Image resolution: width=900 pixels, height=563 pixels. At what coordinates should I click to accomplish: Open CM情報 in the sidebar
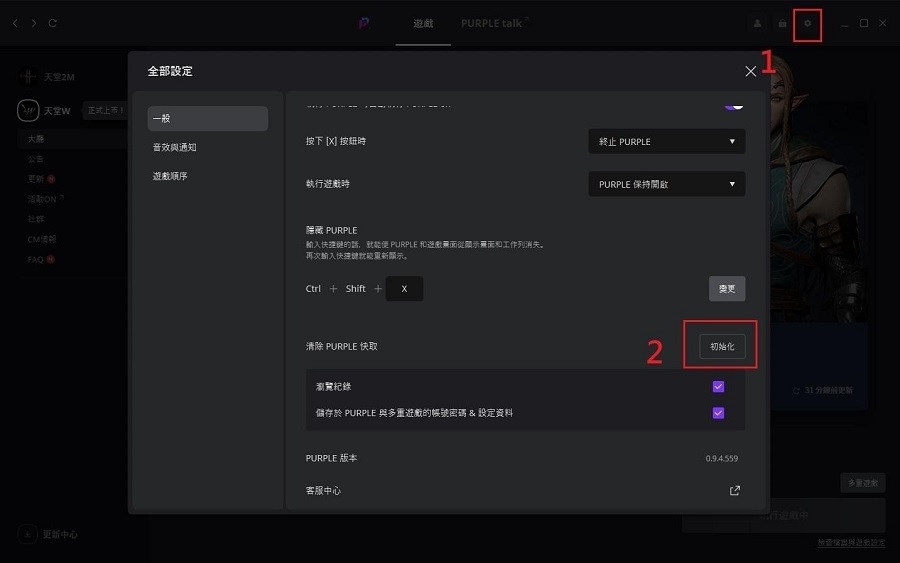[42, 239]
